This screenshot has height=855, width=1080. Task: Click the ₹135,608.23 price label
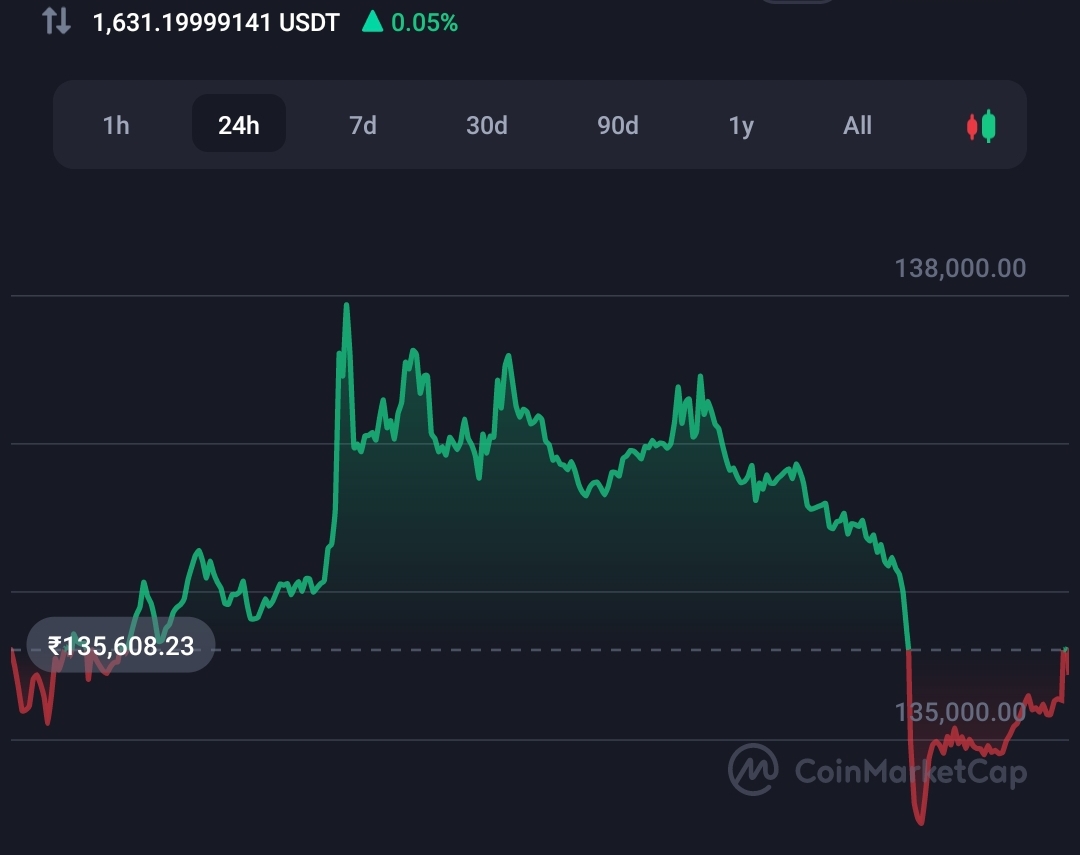121,646
